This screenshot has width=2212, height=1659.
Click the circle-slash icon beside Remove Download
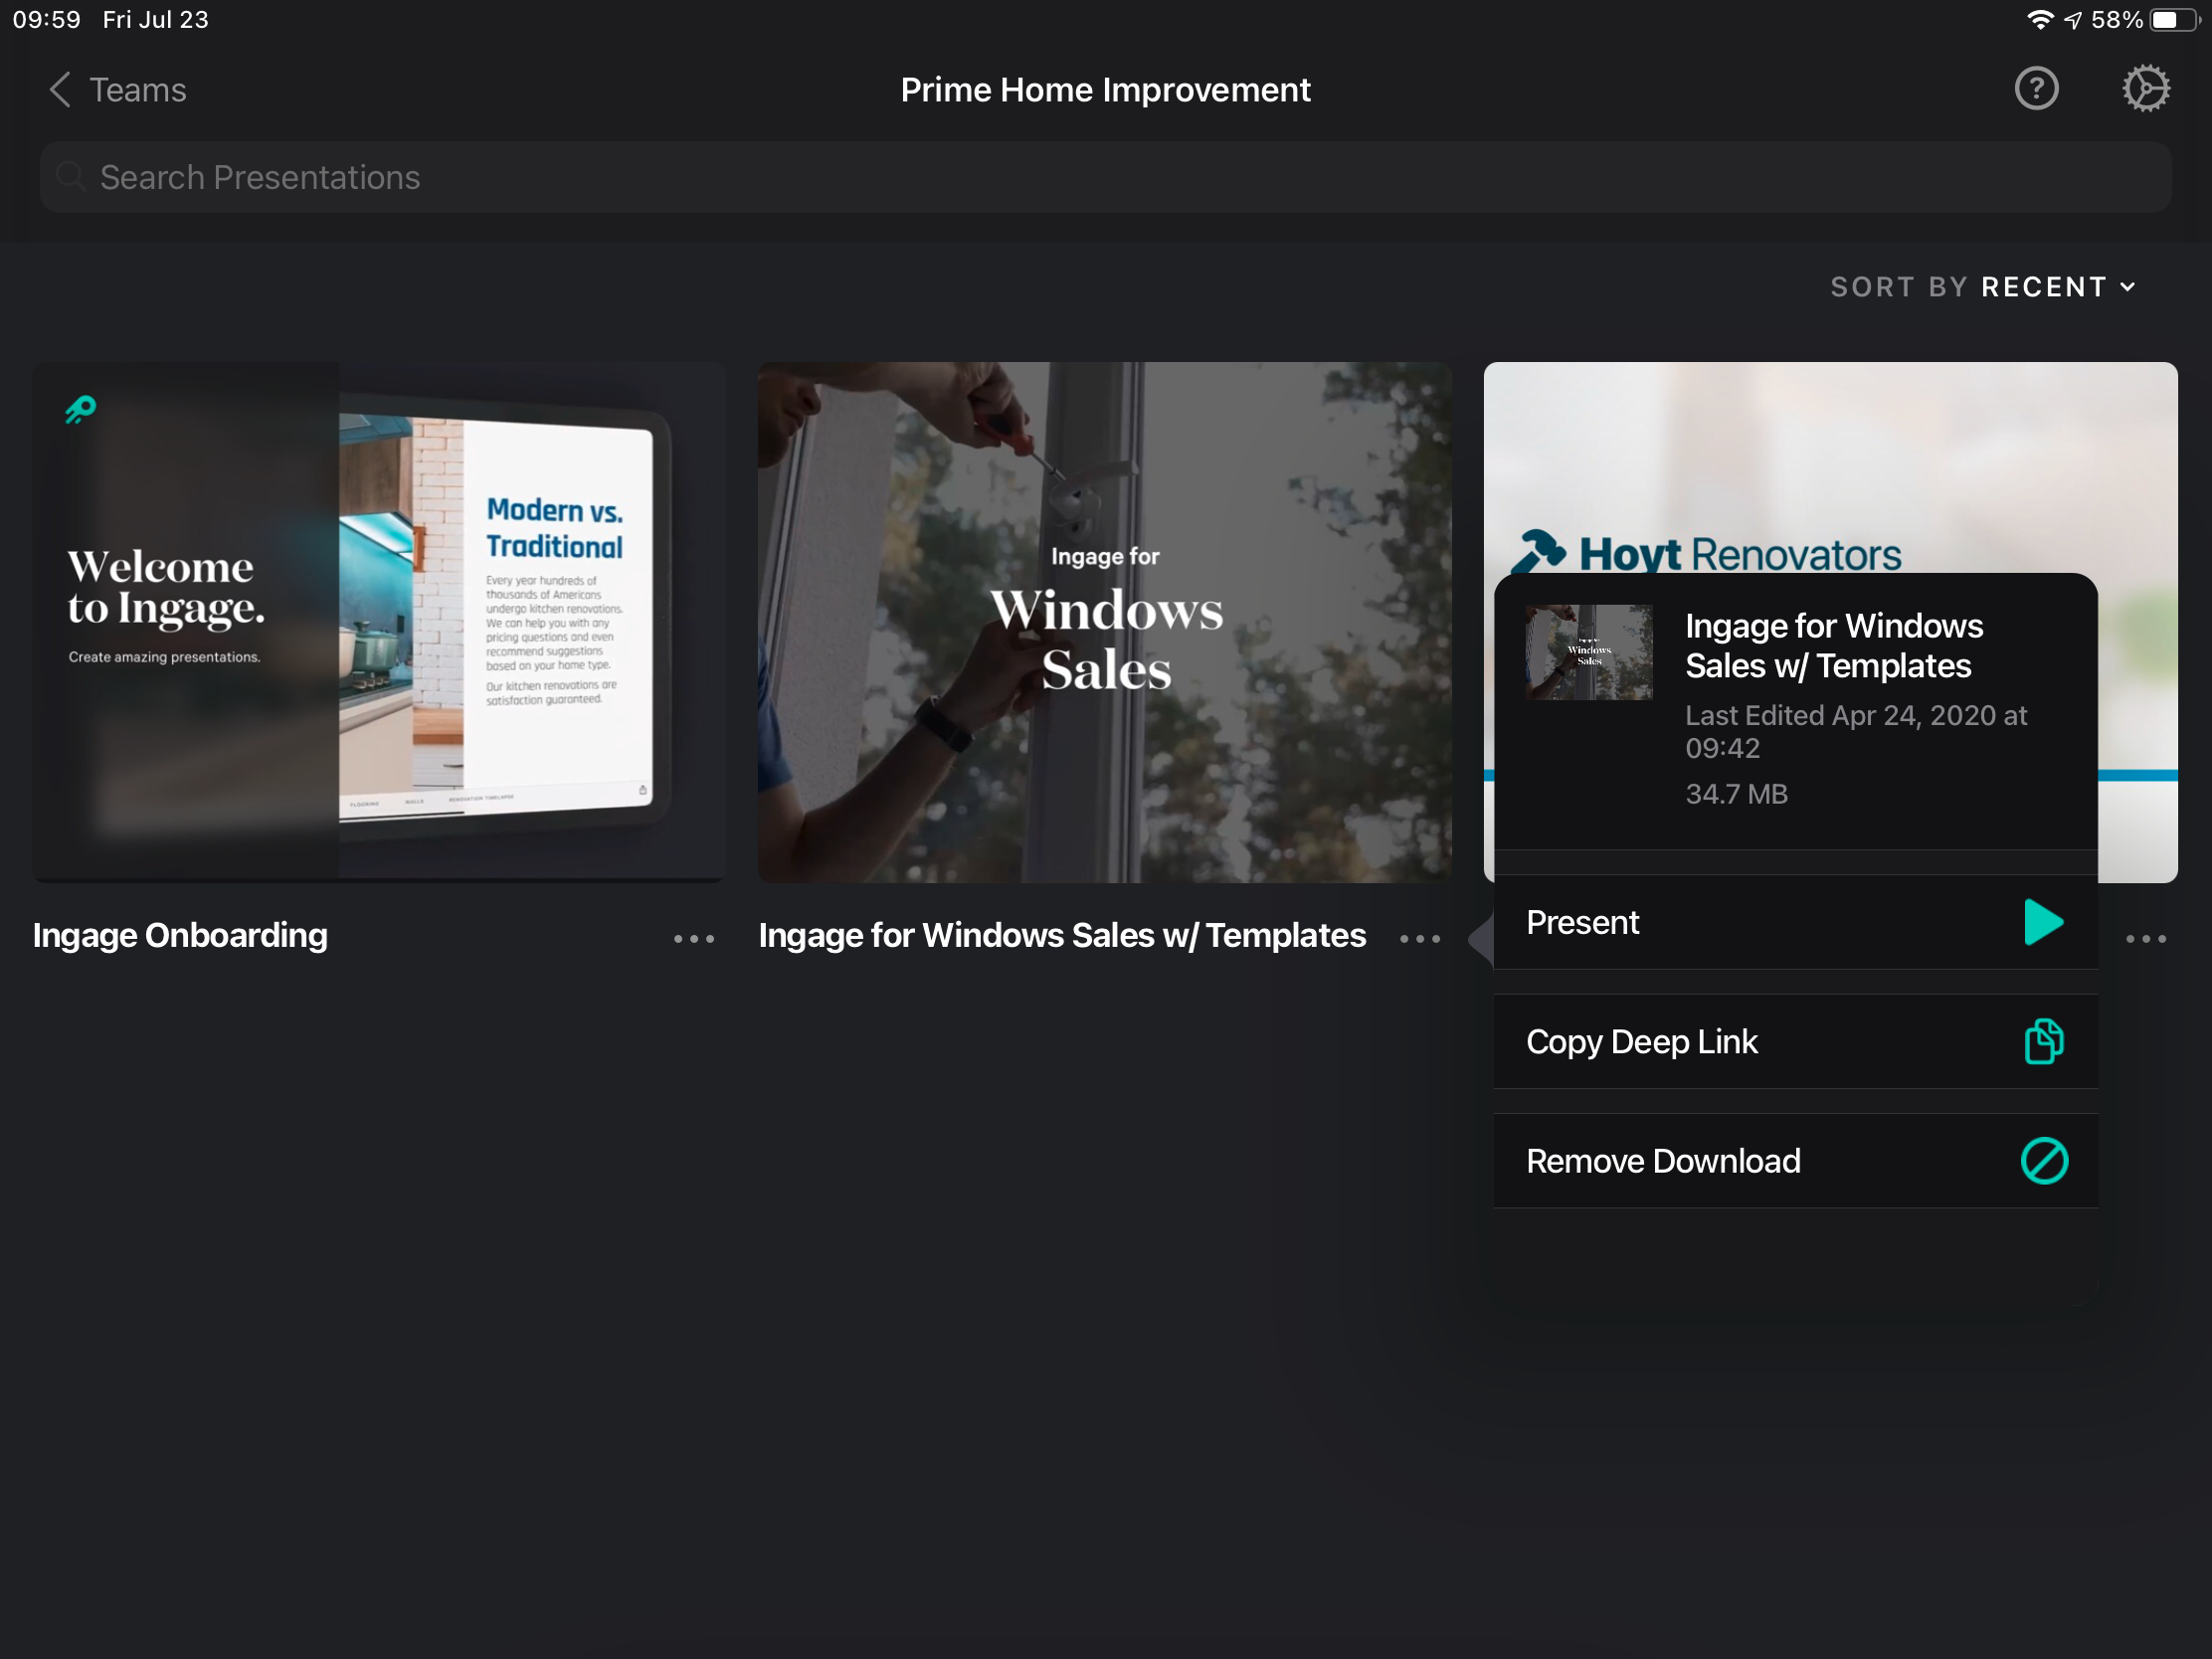pos(2044,1161)
